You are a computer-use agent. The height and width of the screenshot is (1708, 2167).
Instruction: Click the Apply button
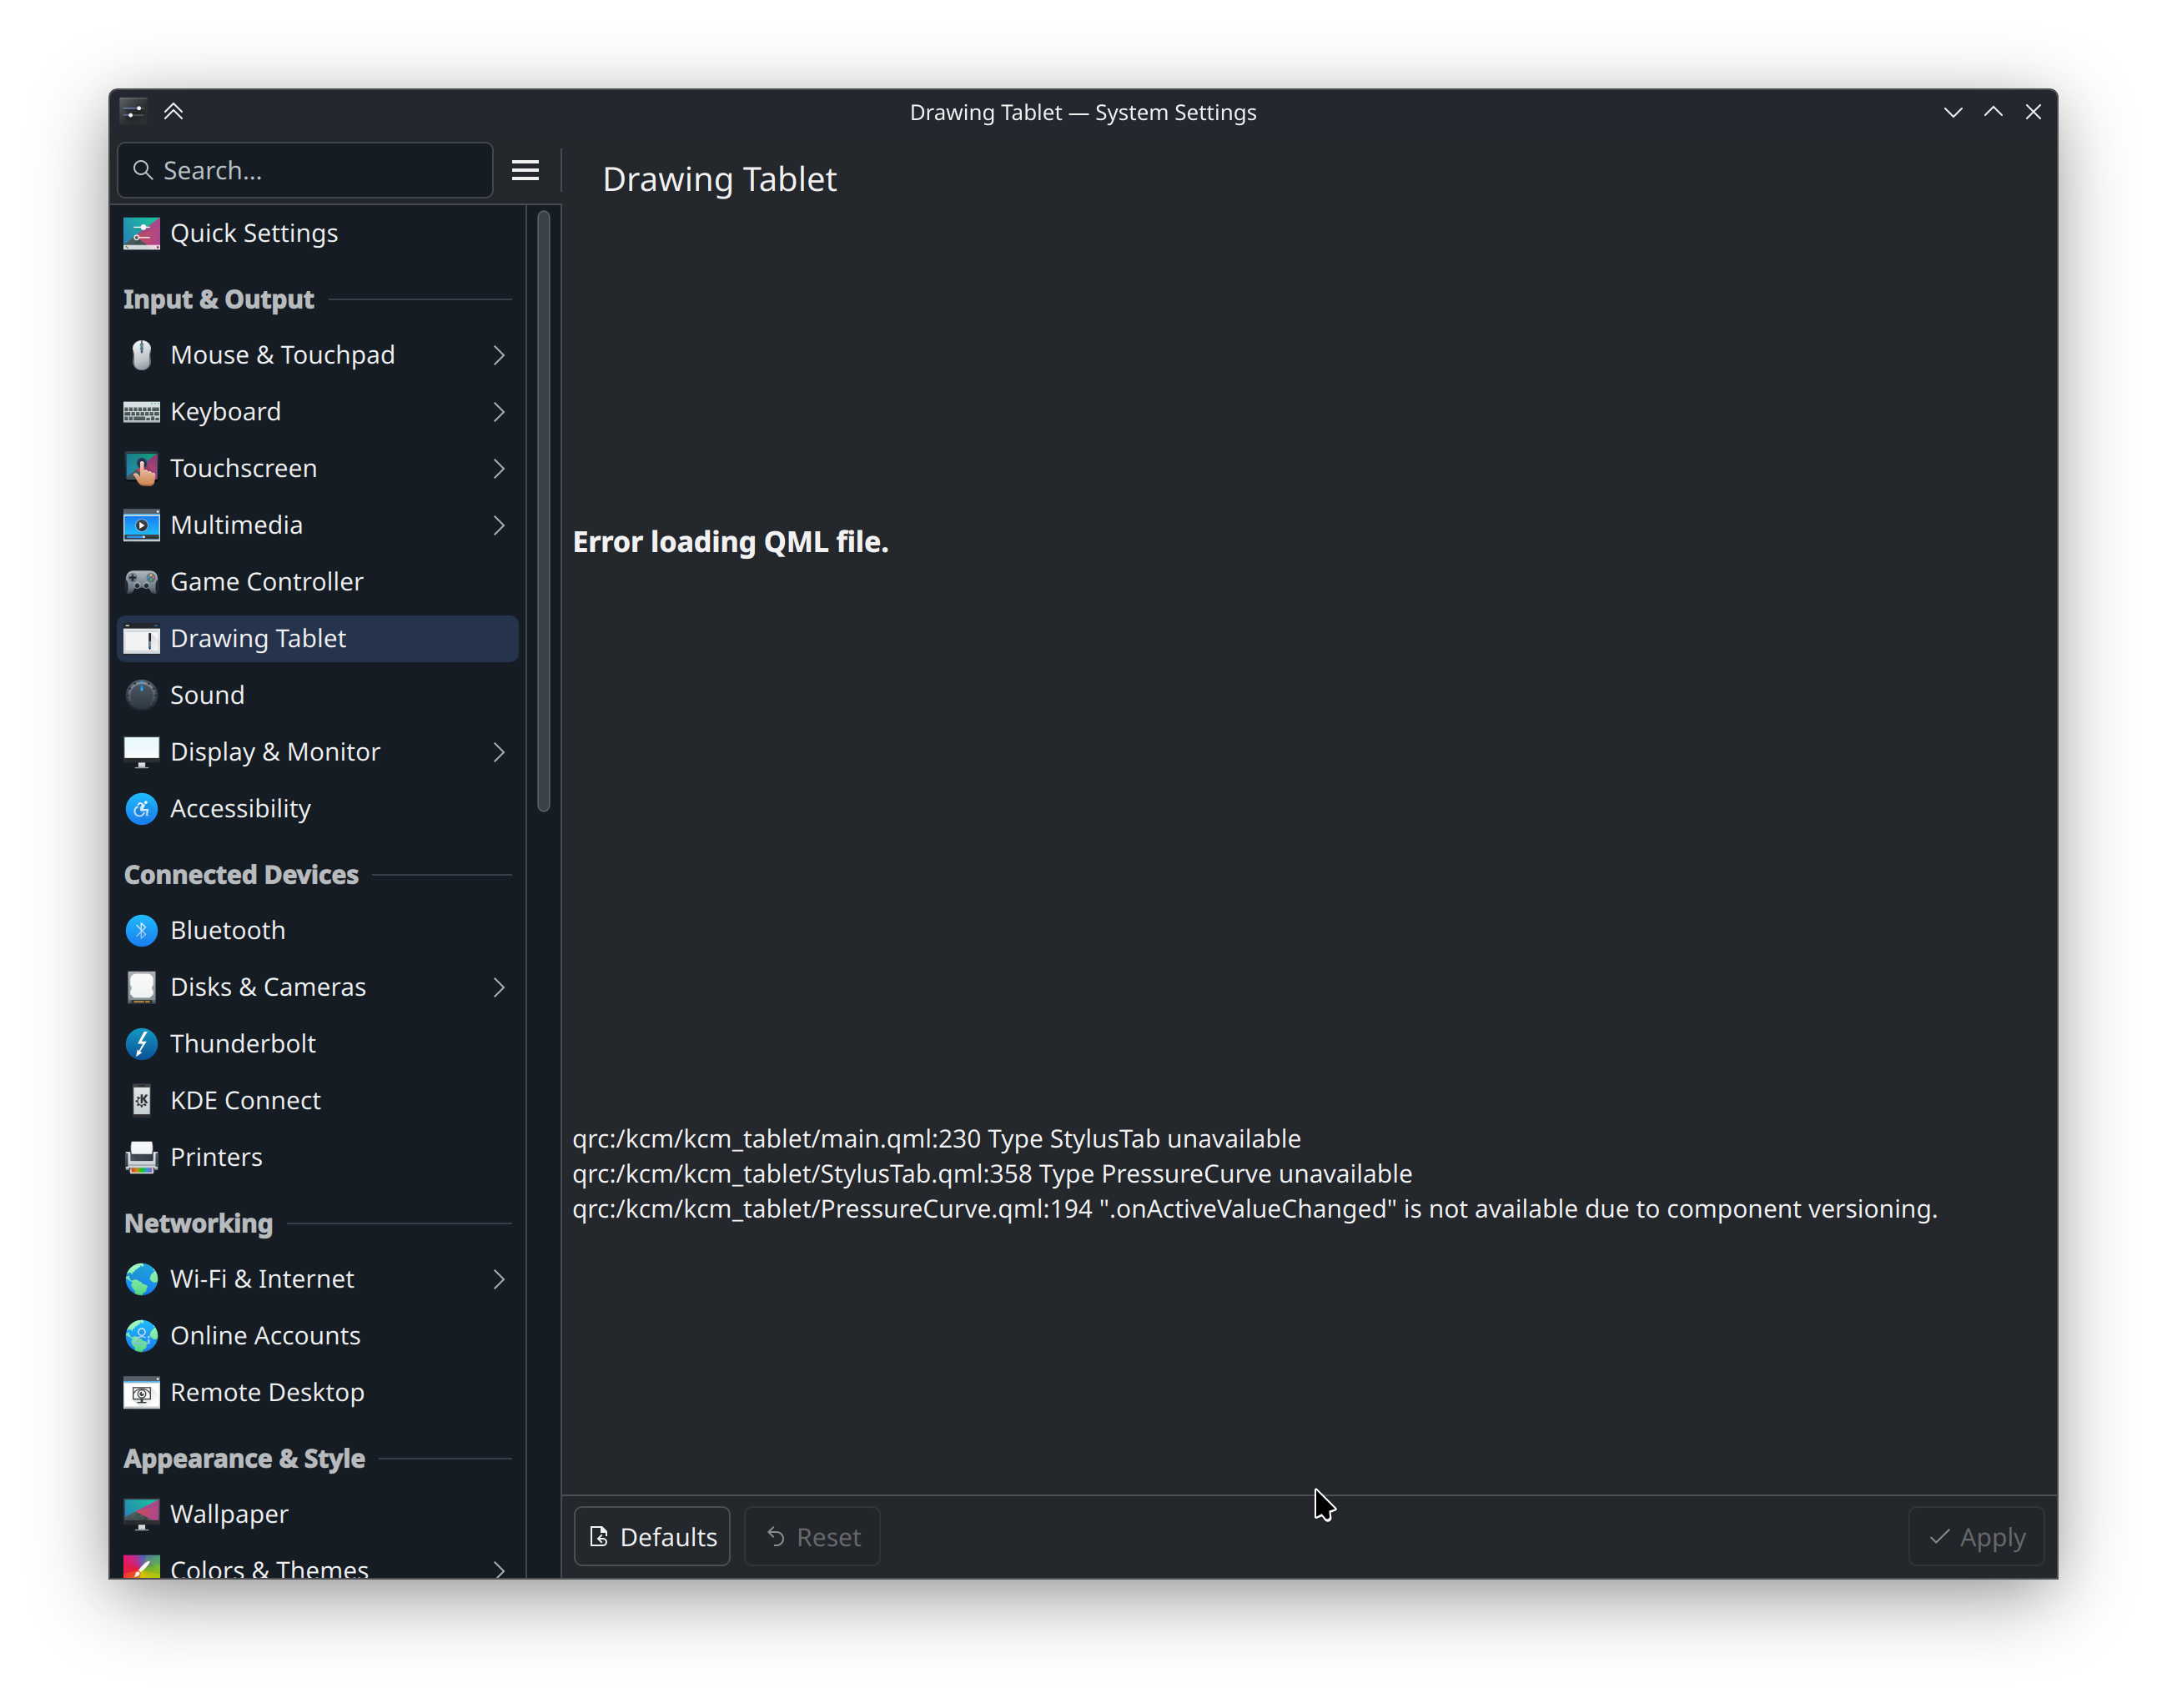[x=1976, y=1536]
